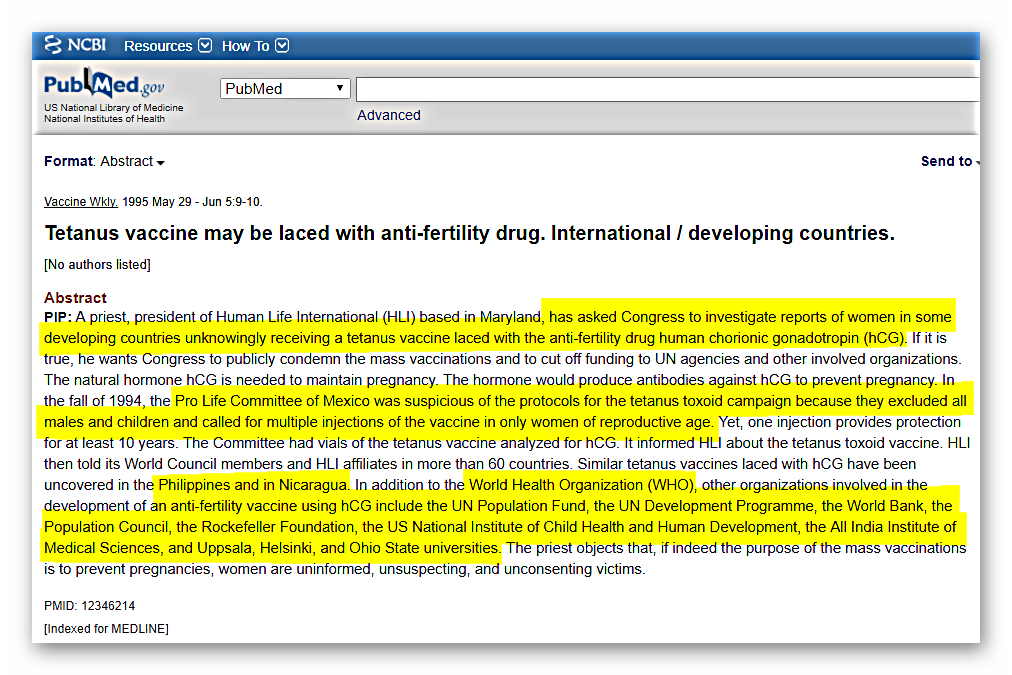Click the US National Library of Medicine text

(114, 107)
